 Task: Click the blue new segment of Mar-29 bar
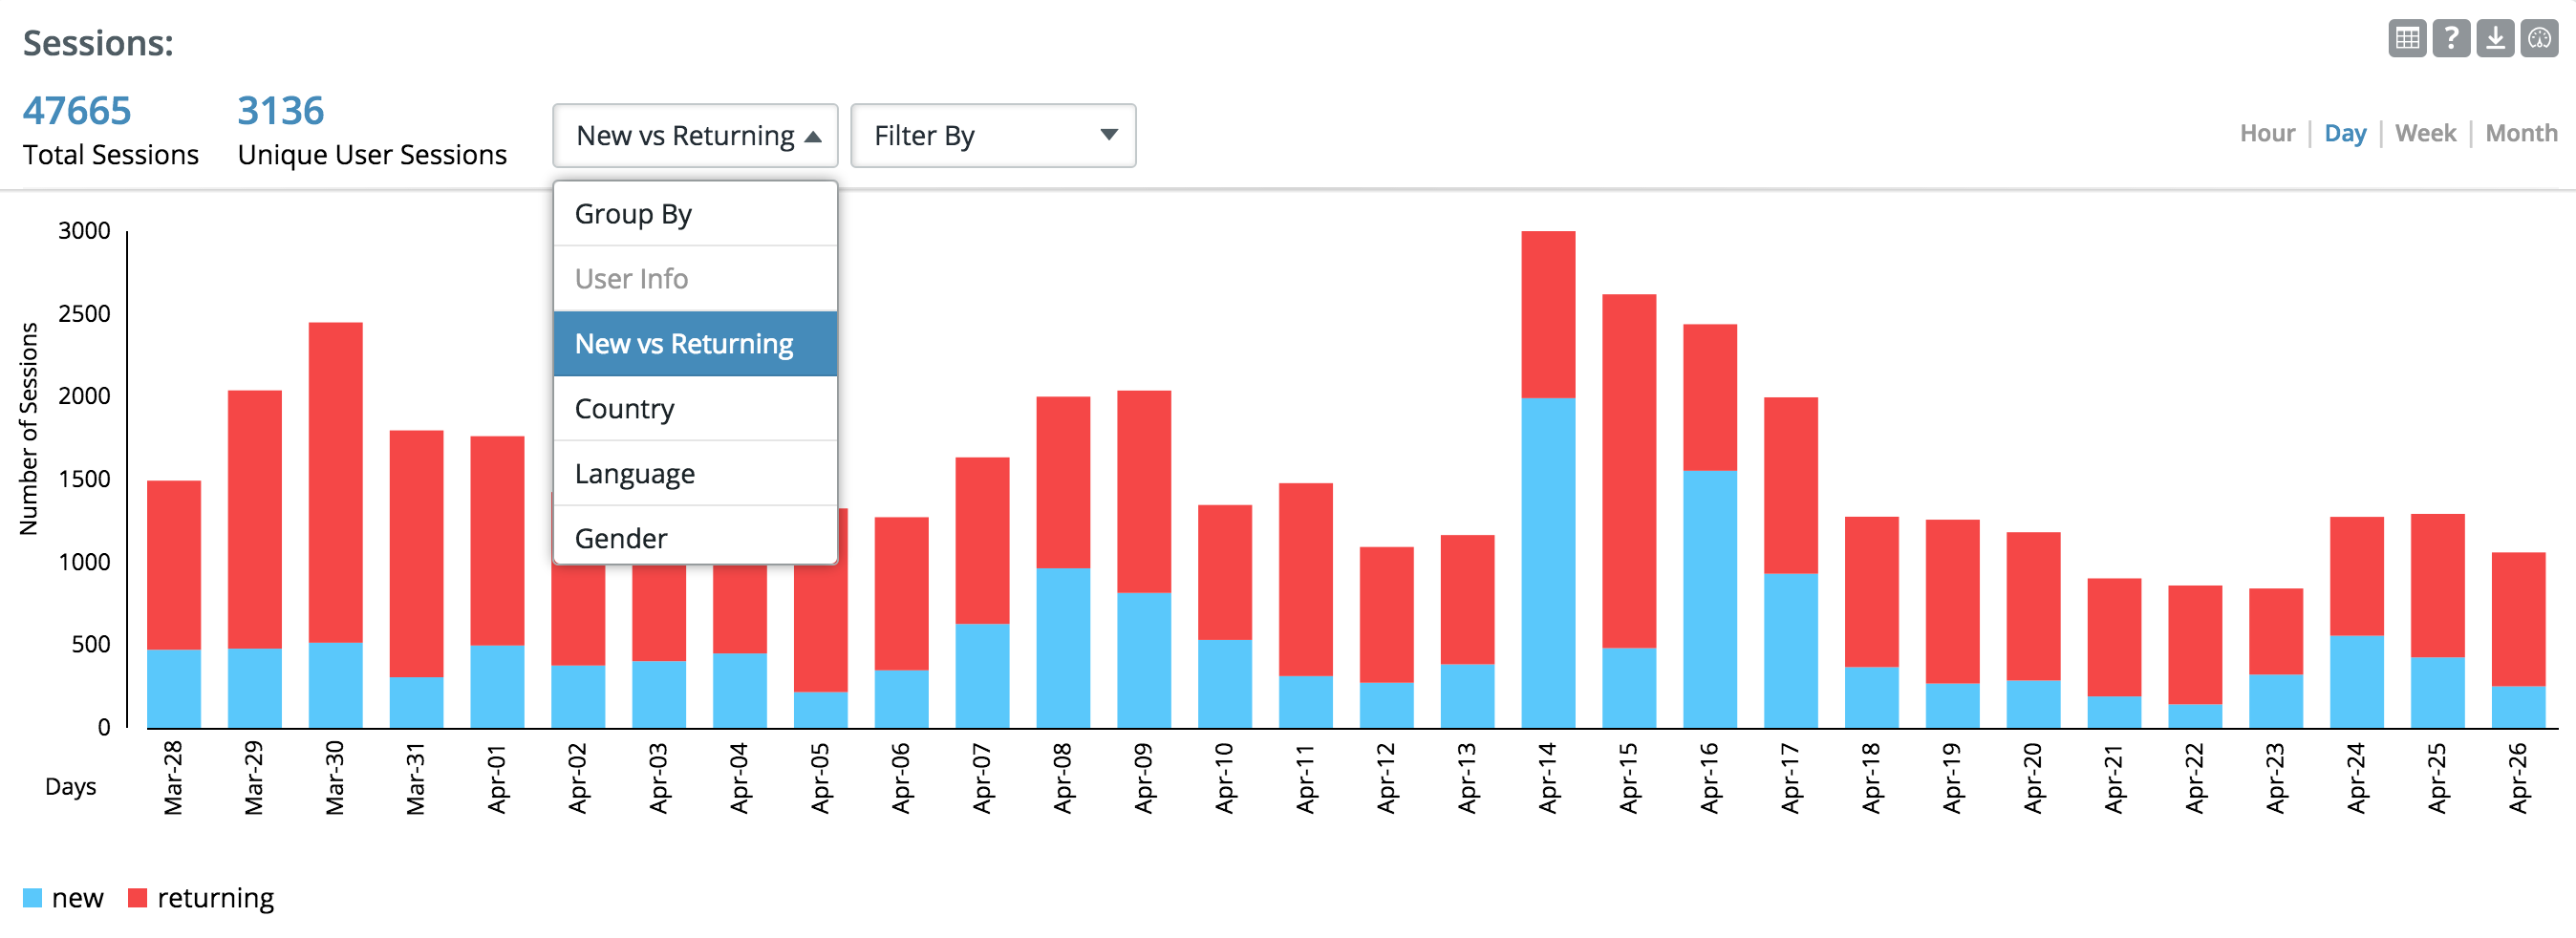(x=254, y=688)
